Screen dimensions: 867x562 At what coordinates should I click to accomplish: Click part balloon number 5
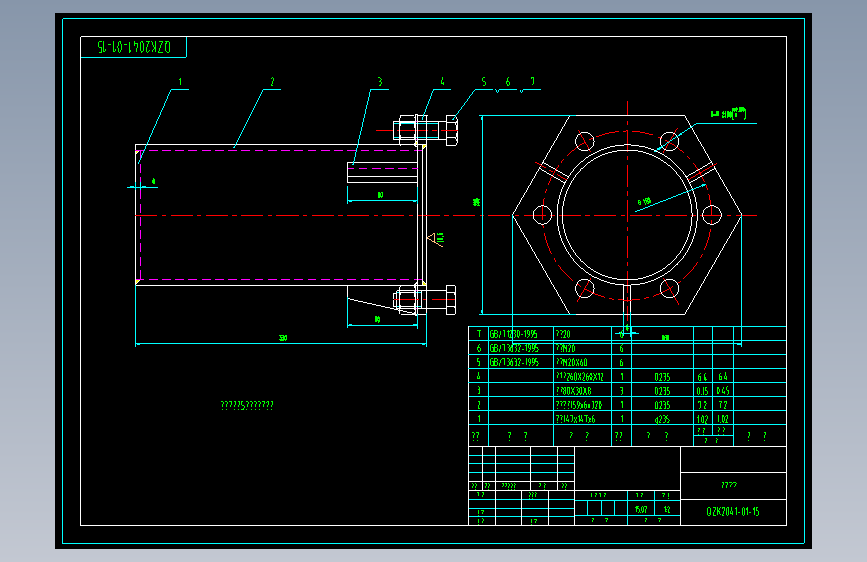pyautogui.click(x=484, y=82)
